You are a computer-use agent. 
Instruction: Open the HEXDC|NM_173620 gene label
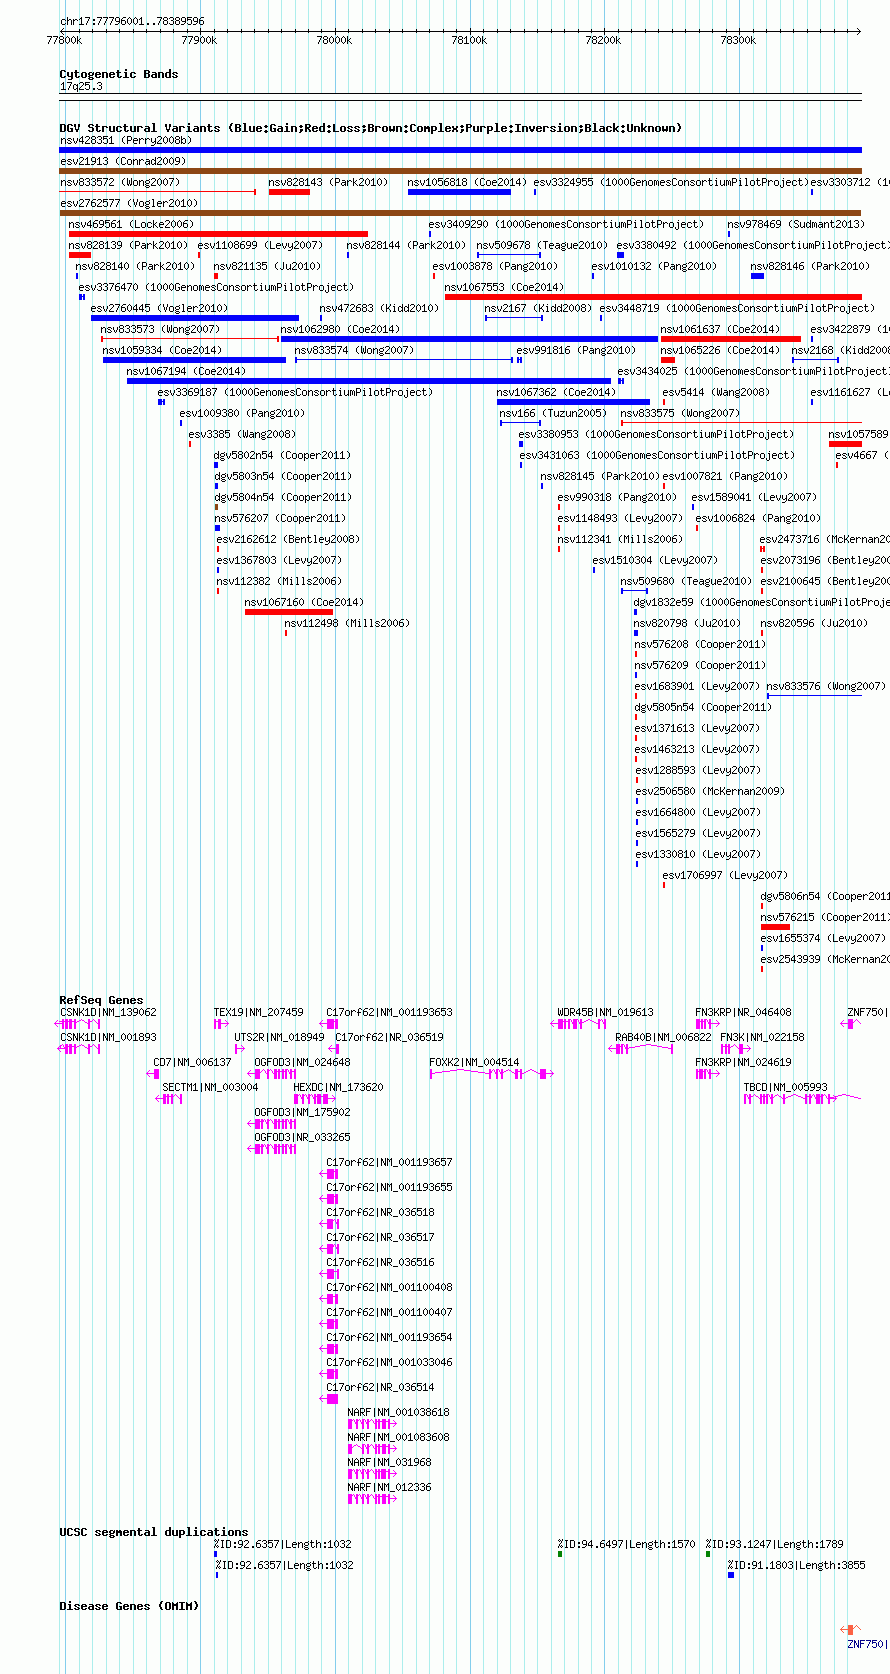(338, 1087)
